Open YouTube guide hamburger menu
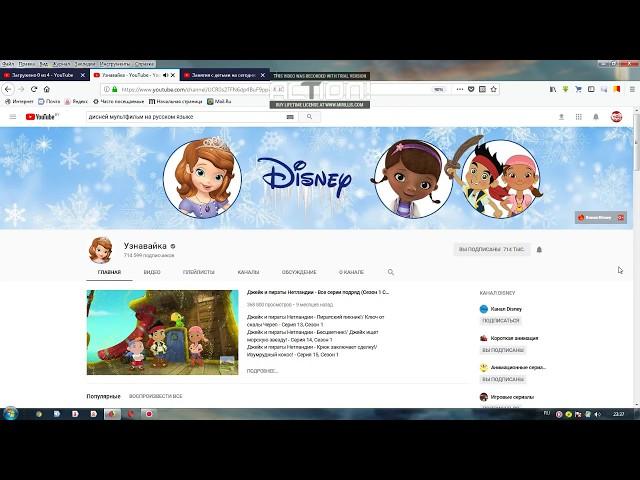Viewport: 640px width, 480px height. coord(13,117)
